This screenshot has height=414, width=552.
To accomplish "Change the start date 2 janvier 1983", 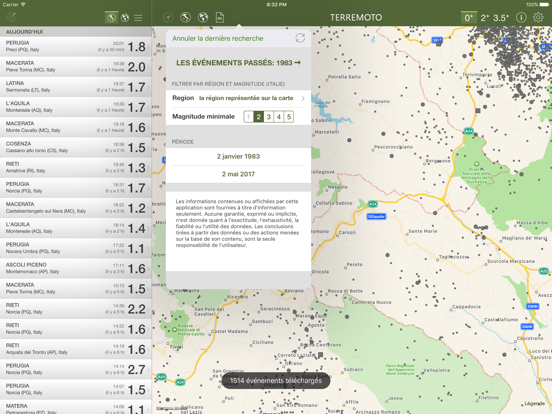I will pos(238,156).
